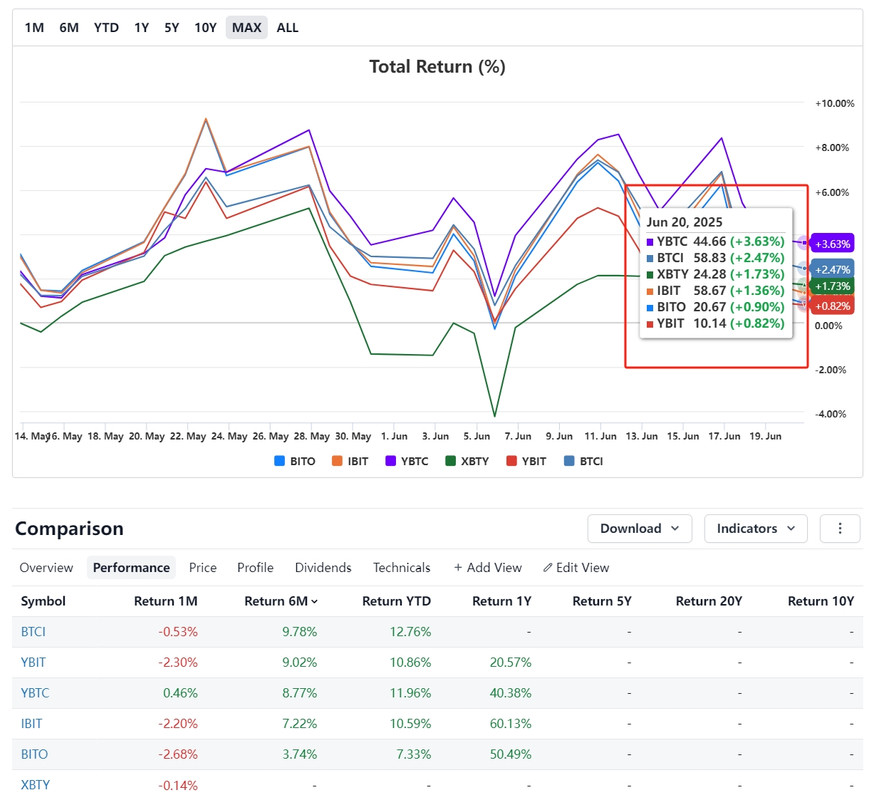Screen dimensions: 896x800
Task: Switch to the Dividends tab
Action: (x=323, y=567)
